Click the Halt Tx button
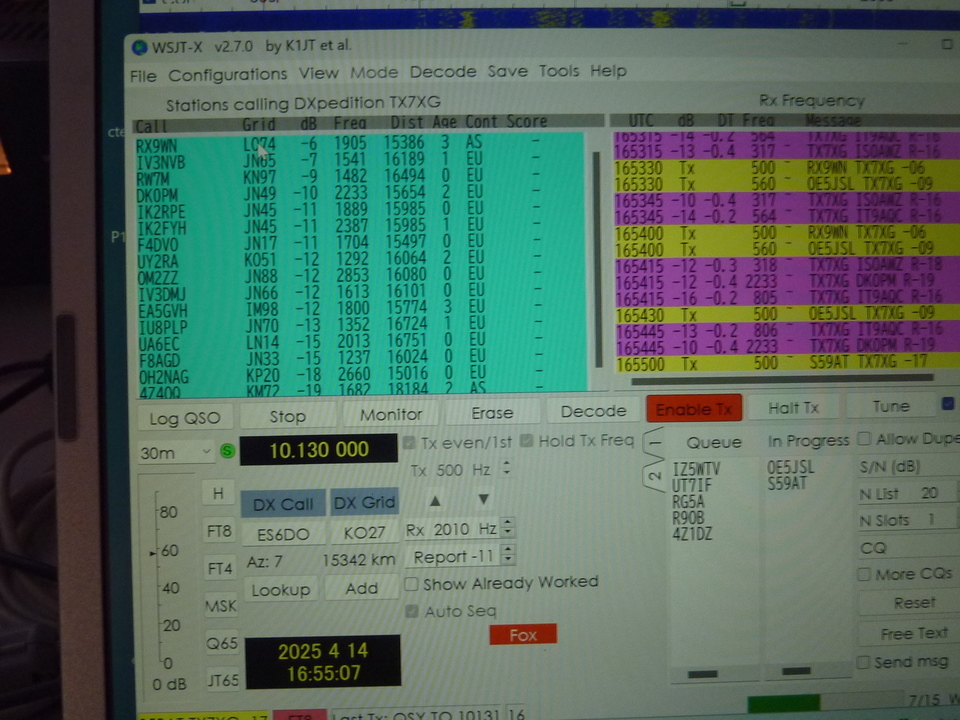This screenshot has width=960, height=720. tap(793, 407)
